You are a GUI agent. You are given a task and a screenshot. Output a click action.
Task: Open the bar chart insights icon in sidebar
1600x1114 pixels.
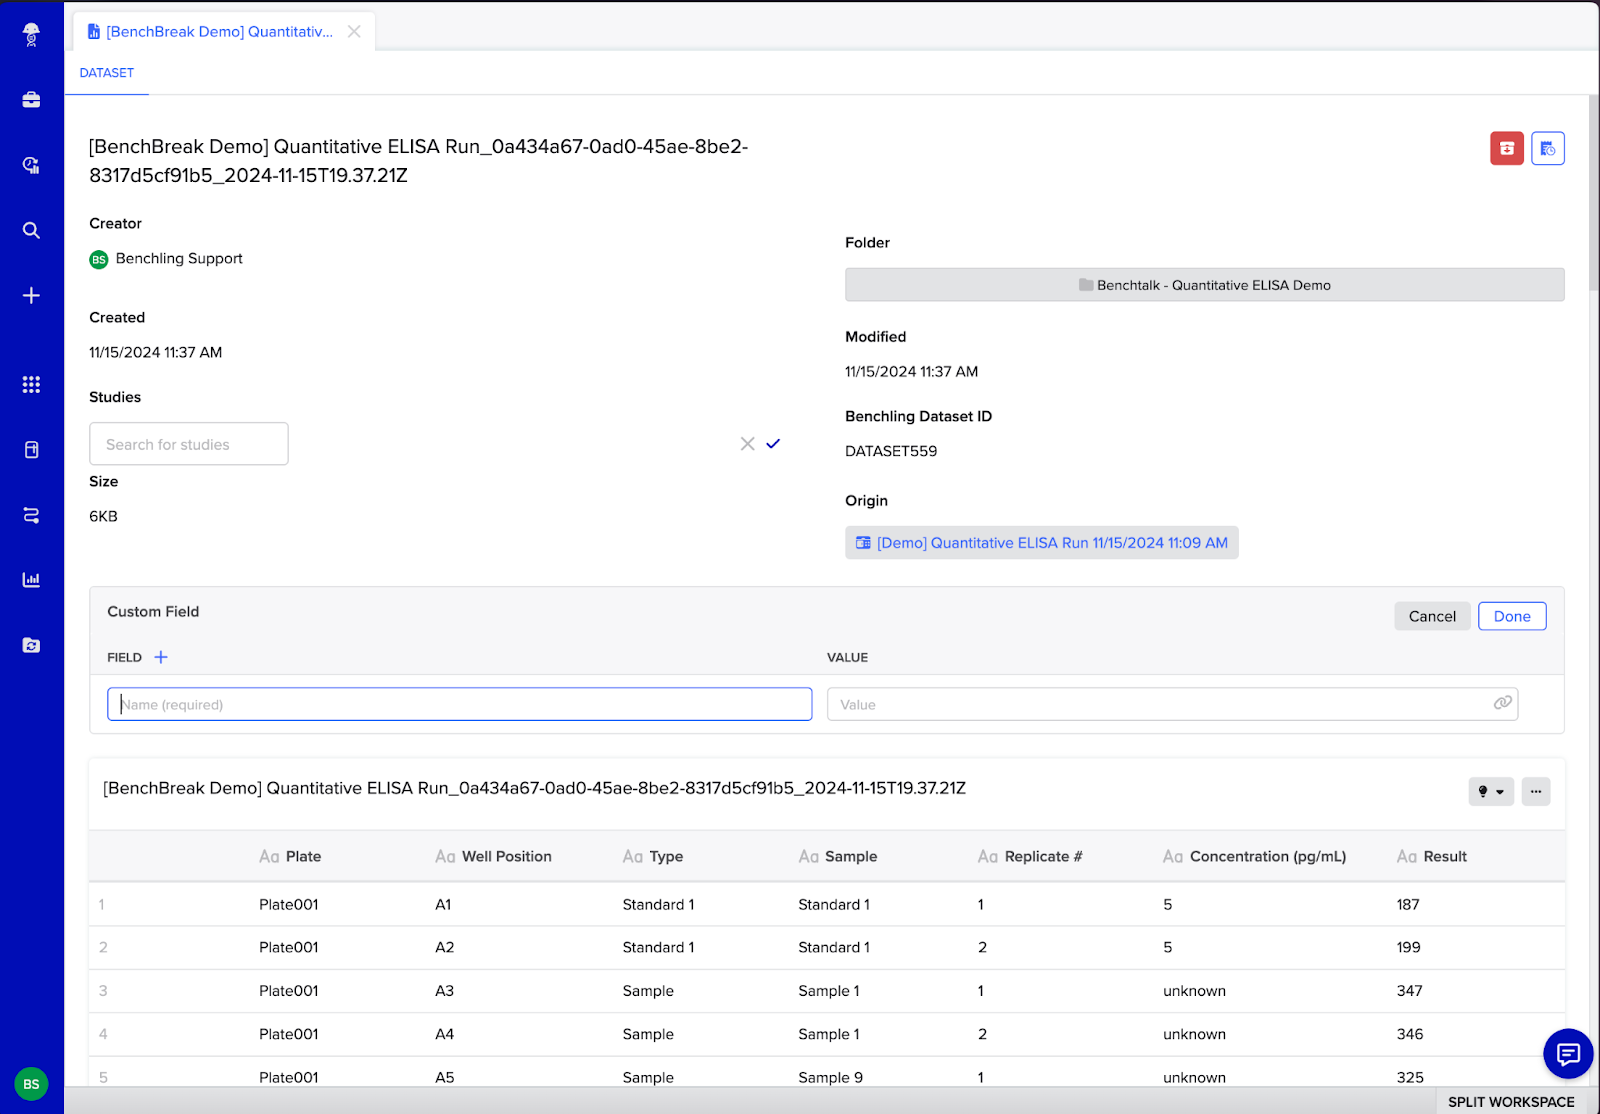click(31, 580)
